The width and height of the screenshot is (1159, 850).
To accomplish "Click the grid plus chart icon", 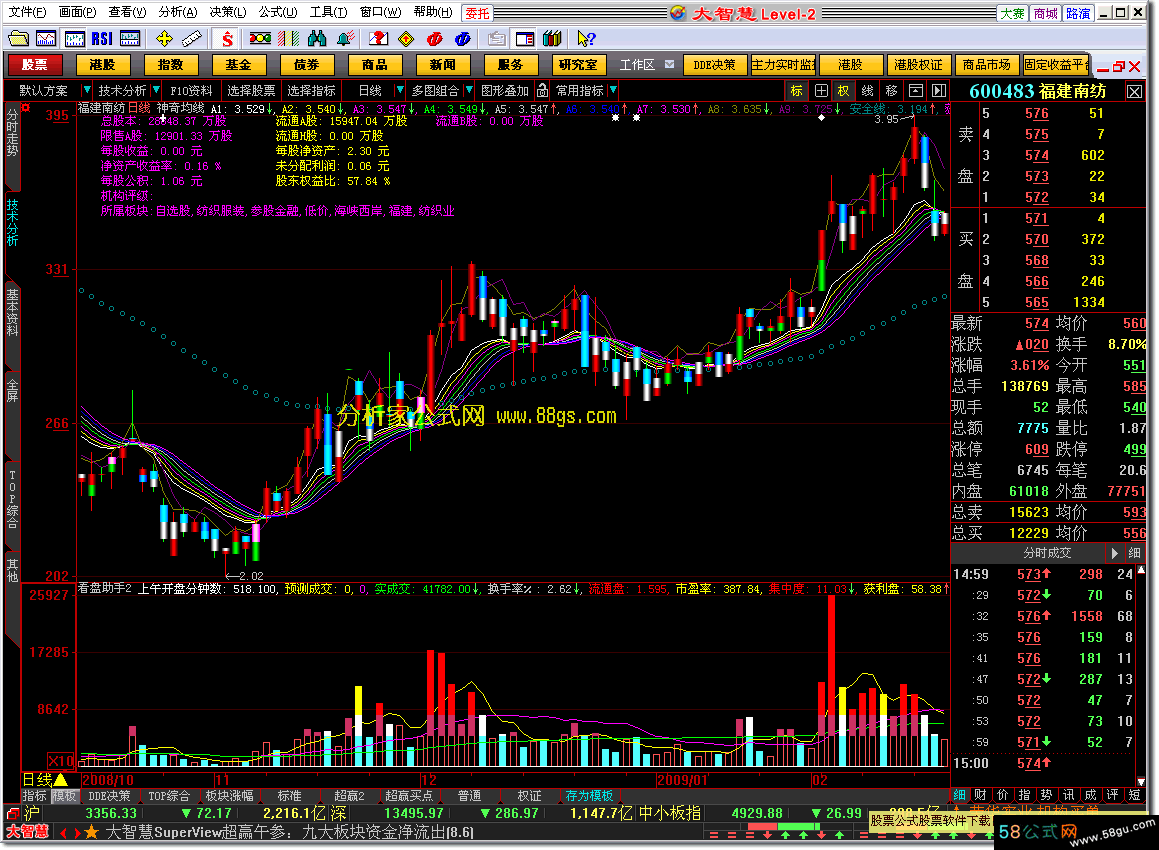I will coord(820,90).
